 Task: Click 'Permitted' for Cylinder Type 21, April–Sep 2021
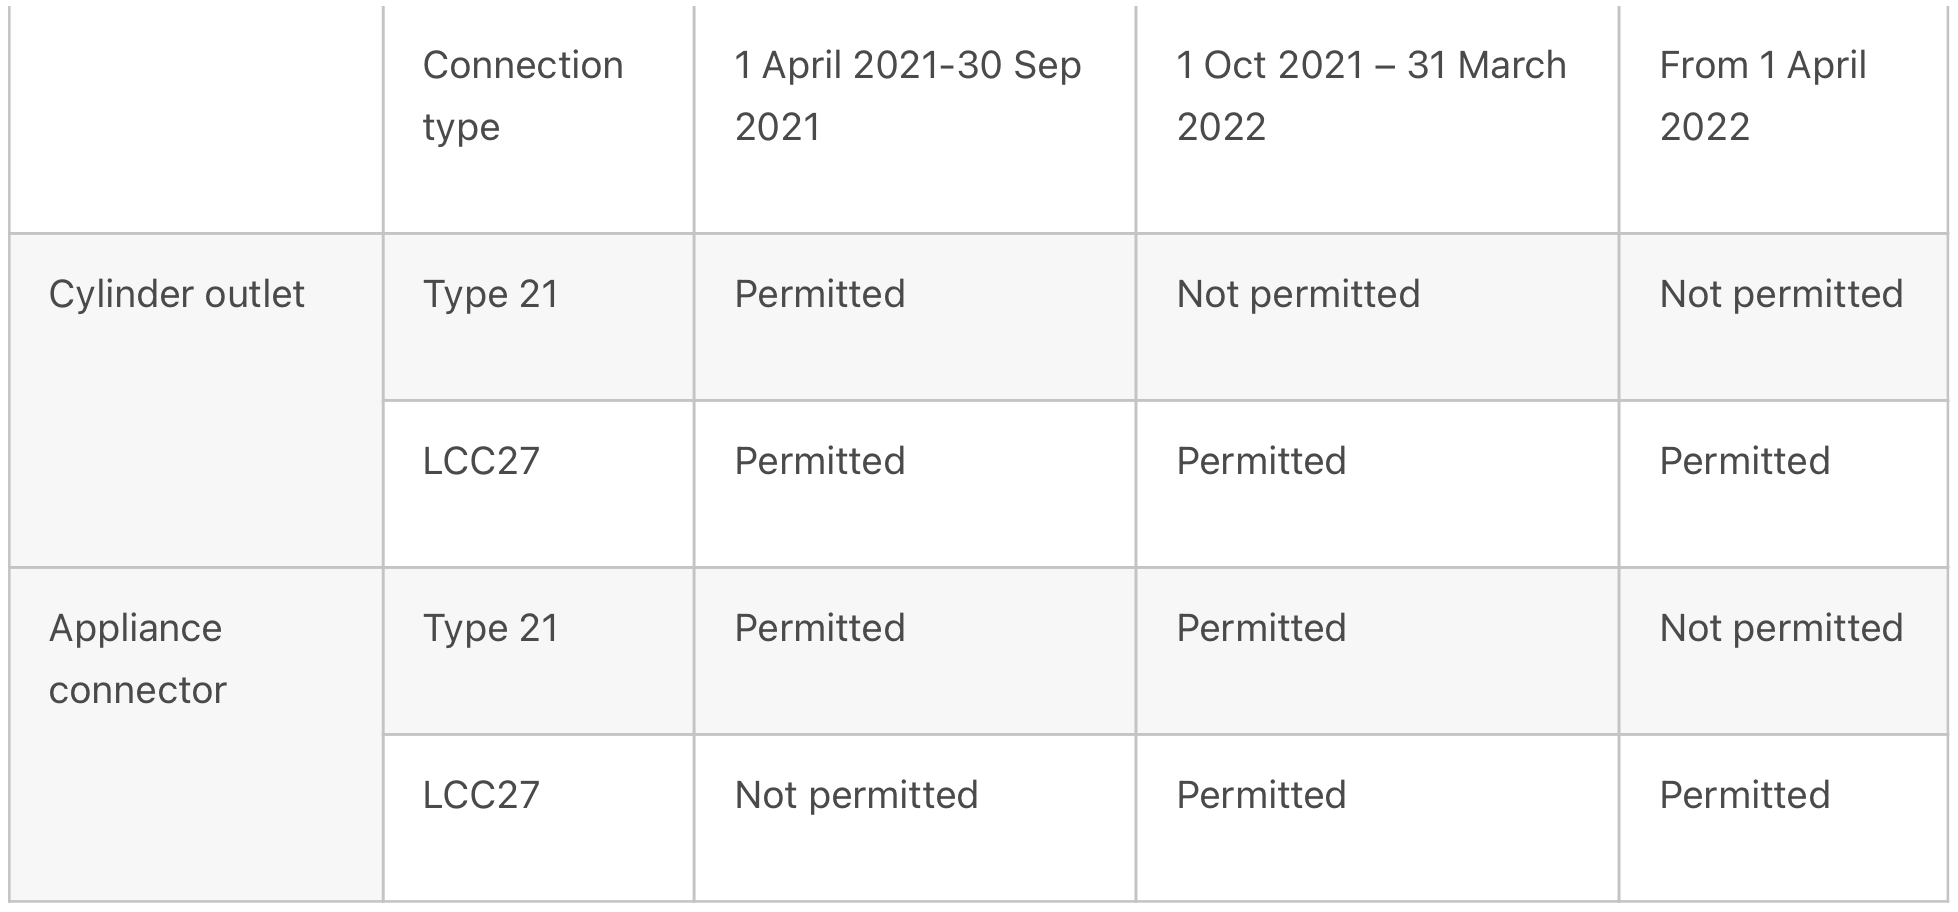click(x=820, y=294)
